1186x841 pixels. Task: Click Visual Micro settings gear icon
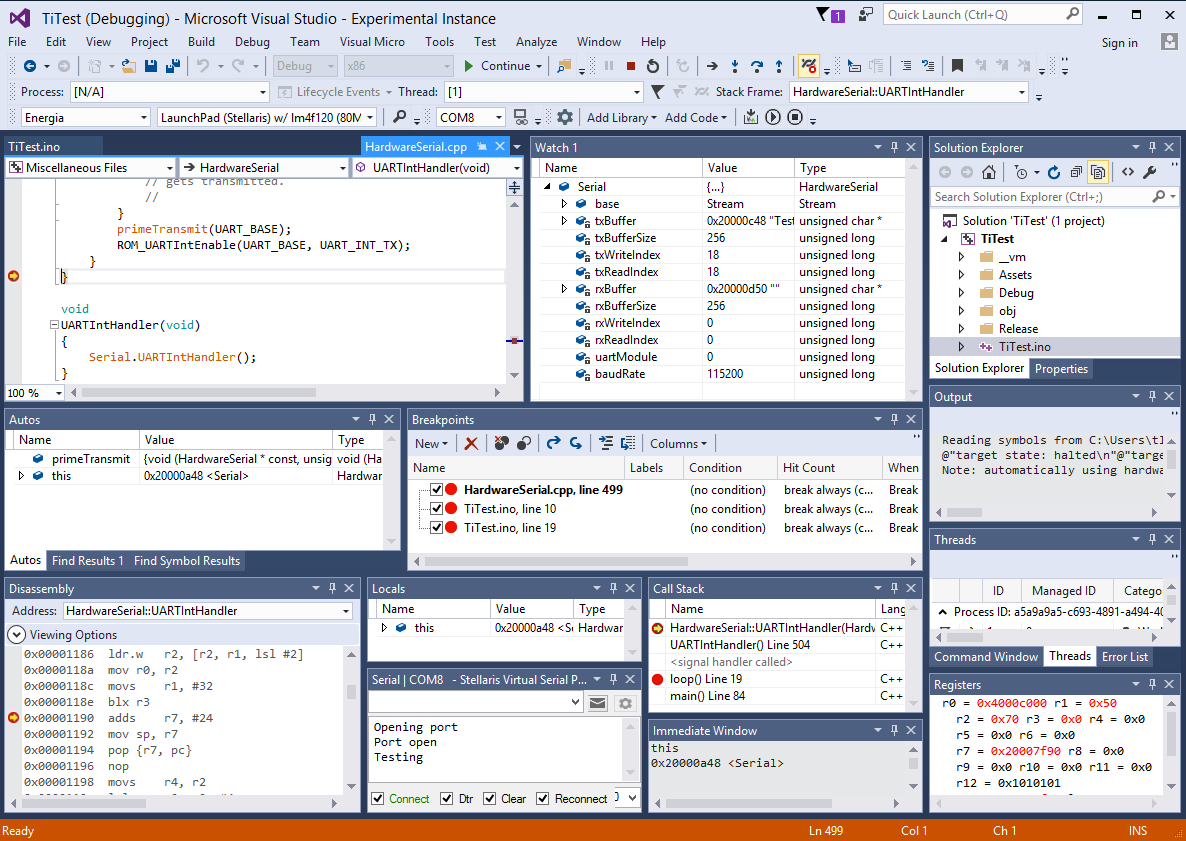click(564, 117)
